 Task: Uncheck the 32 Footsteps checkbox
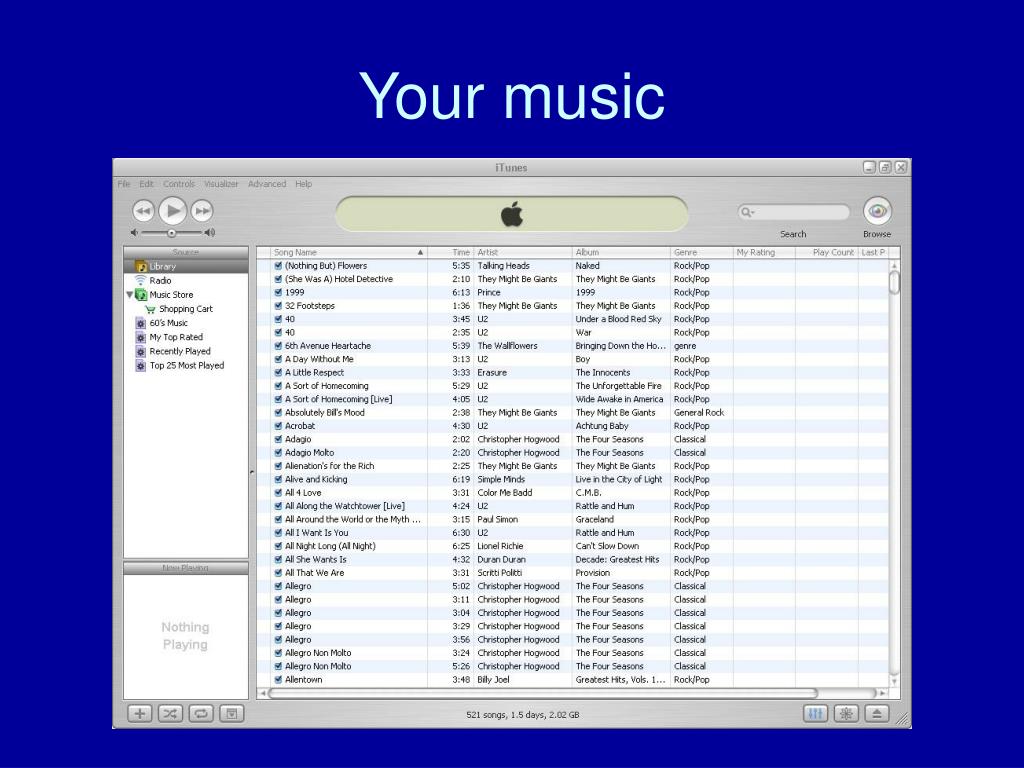278,306
